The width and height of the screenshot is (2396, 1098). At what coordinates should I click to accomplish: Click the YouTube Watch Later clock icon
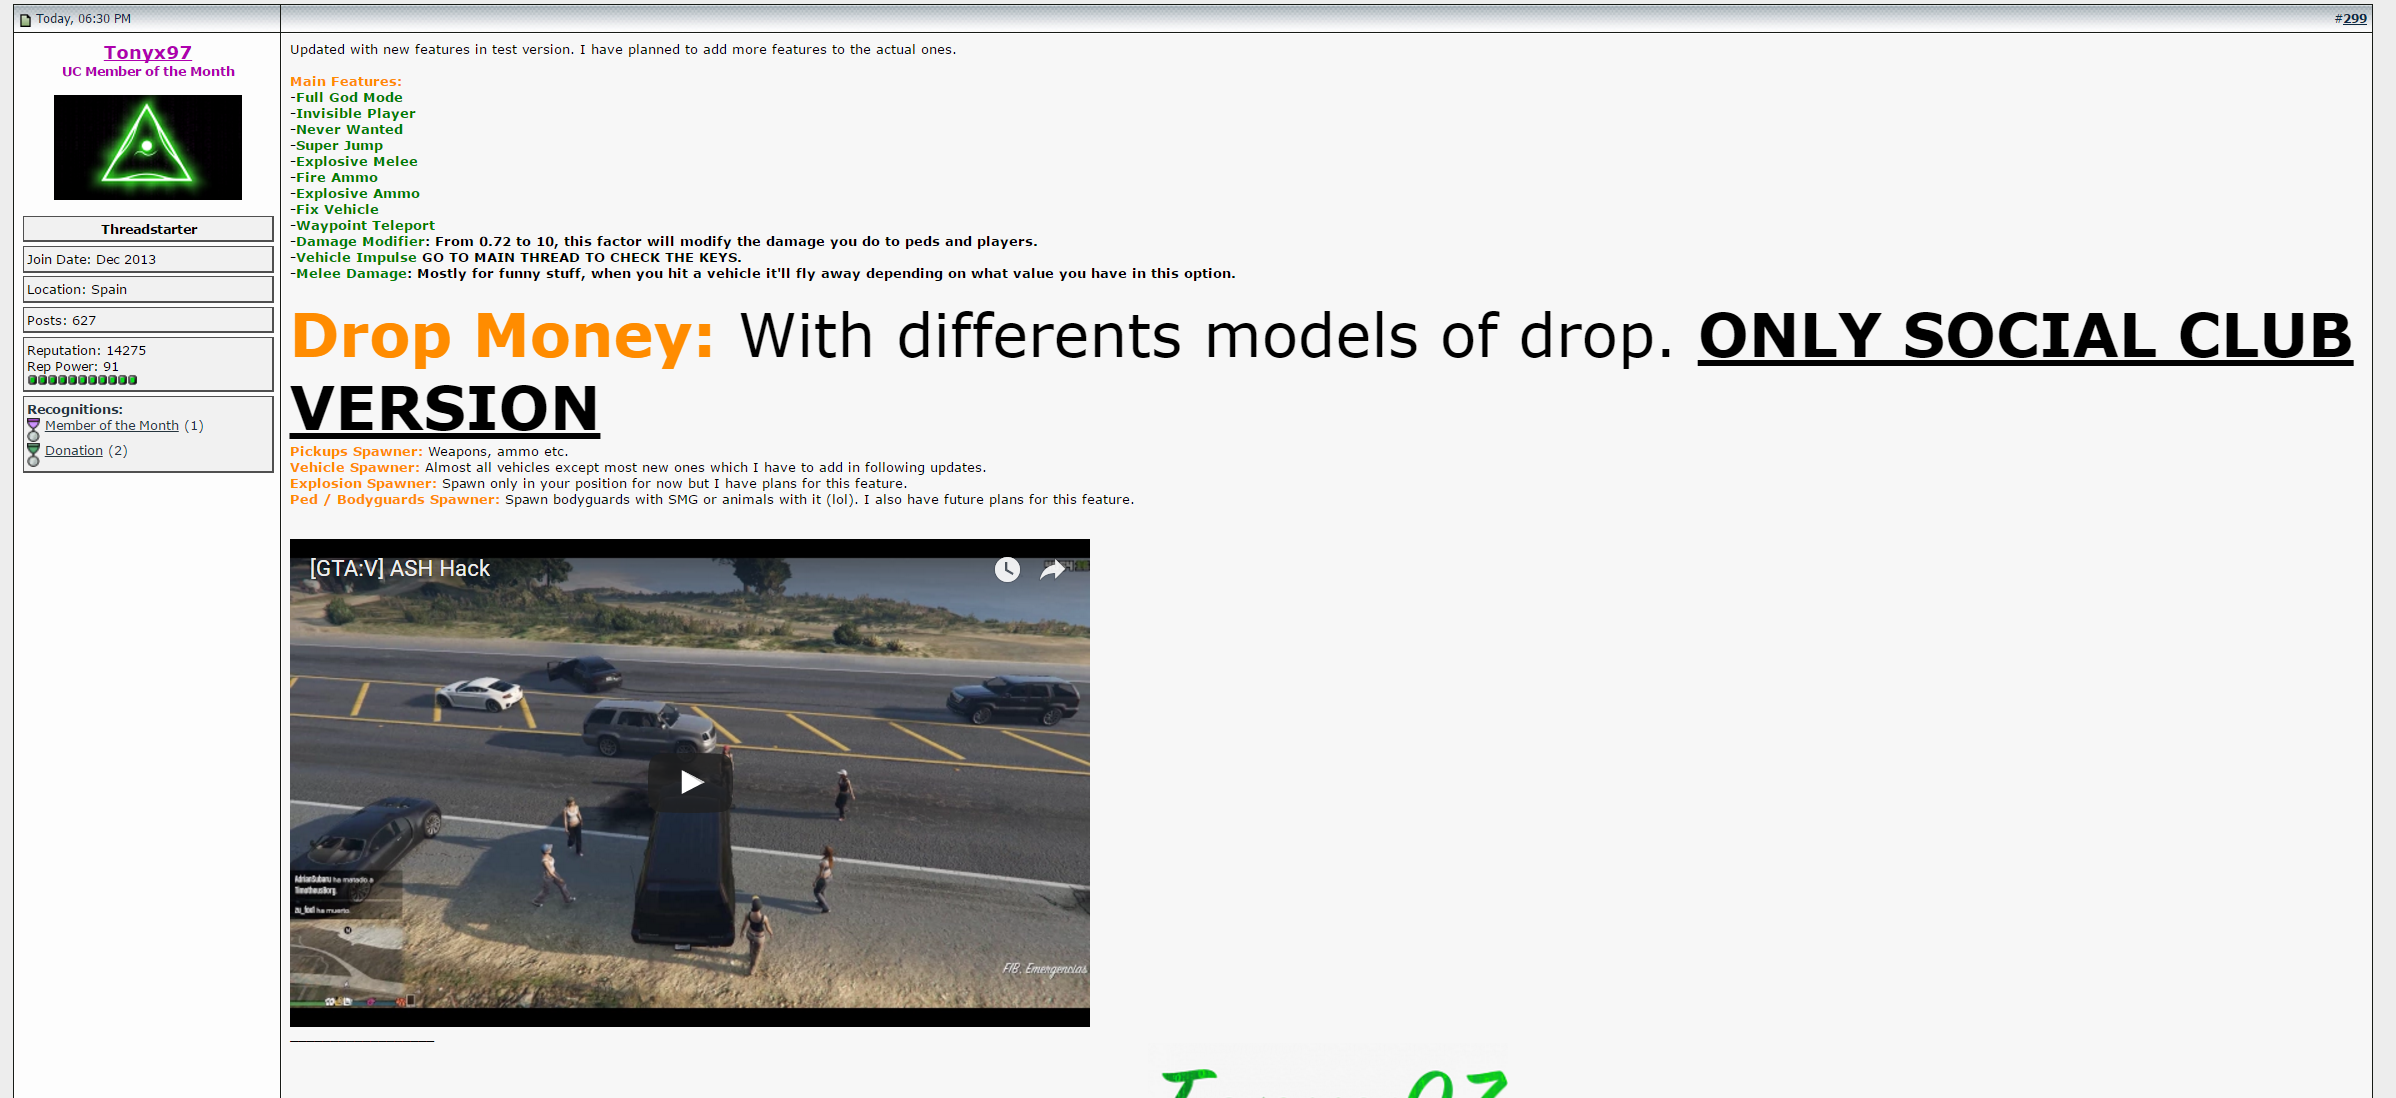coord(1007,569)
